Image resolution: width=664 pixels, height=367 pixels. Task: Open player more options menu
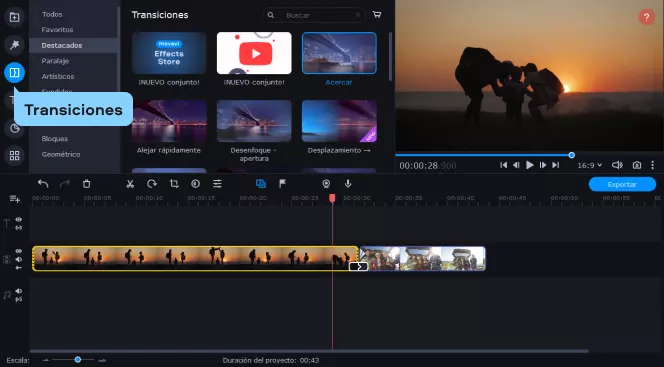[x=653, y=165]
